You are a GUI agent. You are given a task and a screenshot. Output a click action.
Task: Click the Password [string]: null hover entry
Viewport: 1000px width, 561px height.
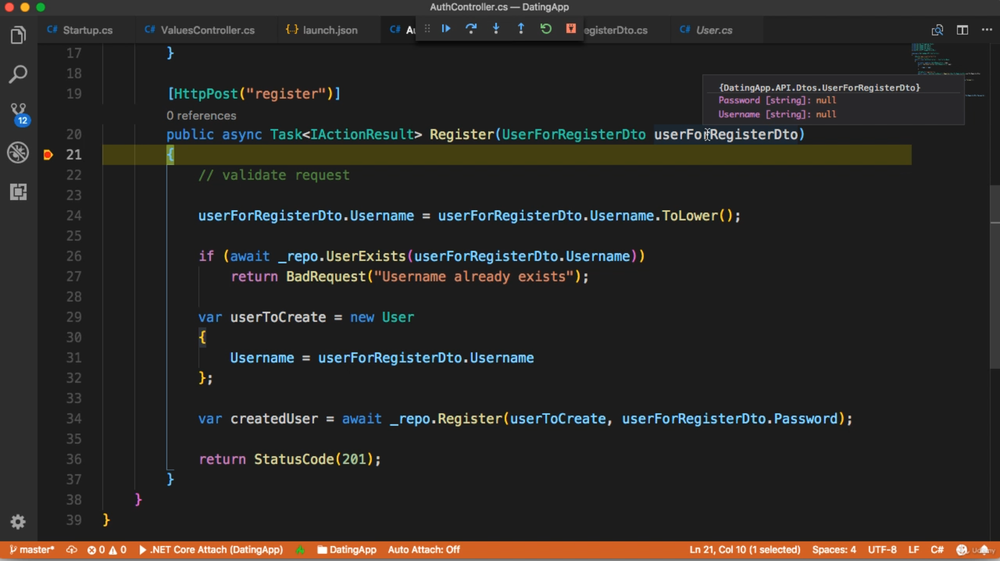click(x=777, y=100)
